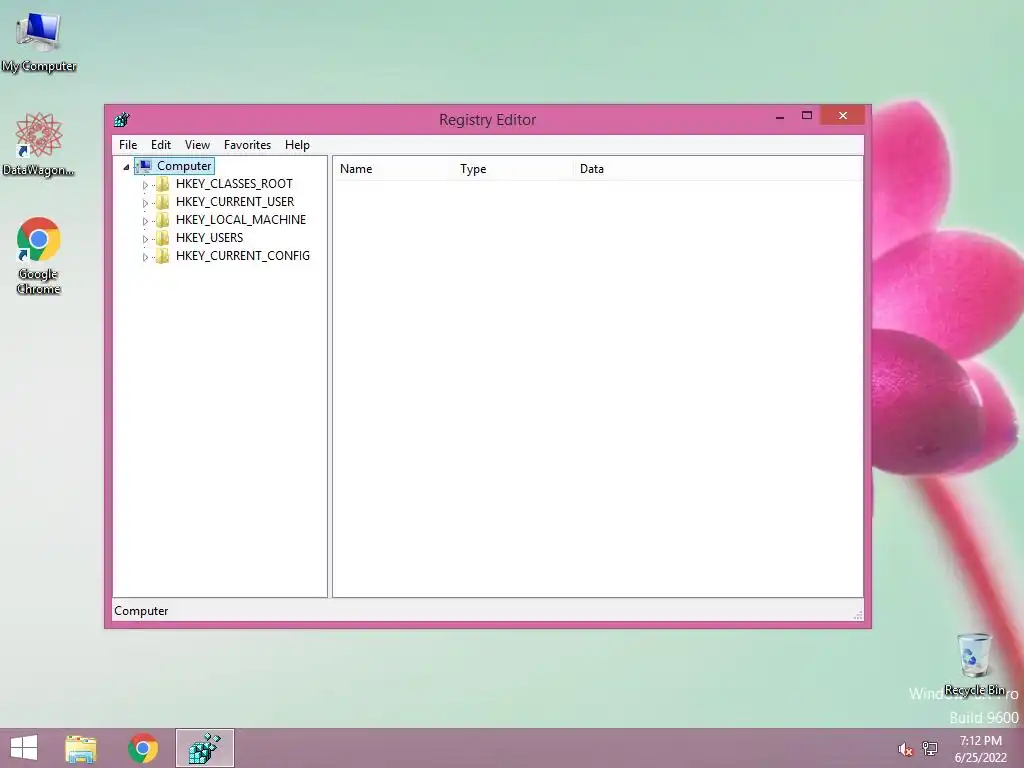Click the Type column header
Viewport: 1024px width, 768px height.
[x=513, y=168]
